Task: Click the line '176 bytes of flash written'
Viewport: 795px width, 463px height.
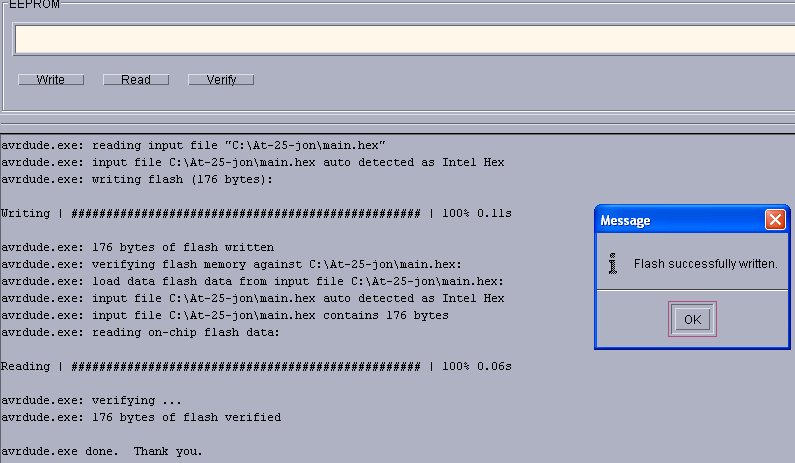Action: [x=137, y=247]
